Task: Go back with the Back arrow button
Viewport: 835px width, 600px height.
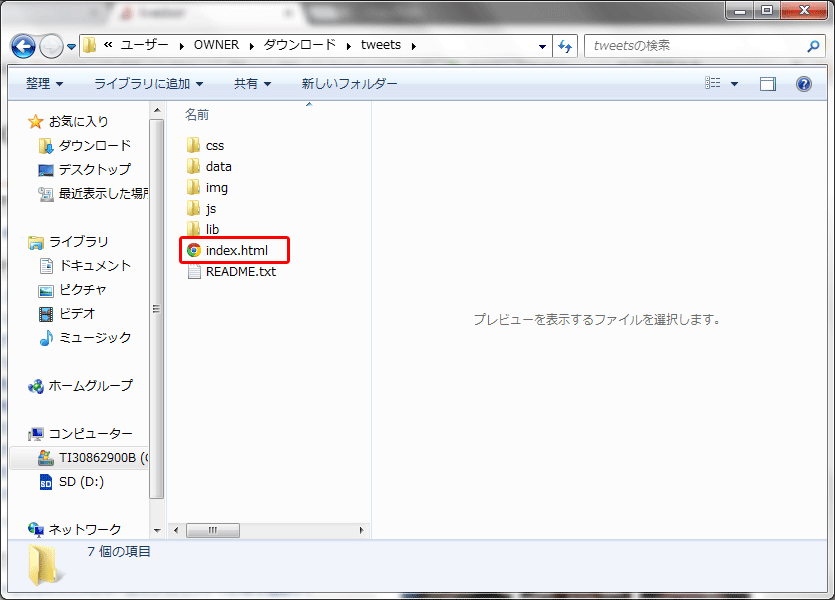Action: 23,46
